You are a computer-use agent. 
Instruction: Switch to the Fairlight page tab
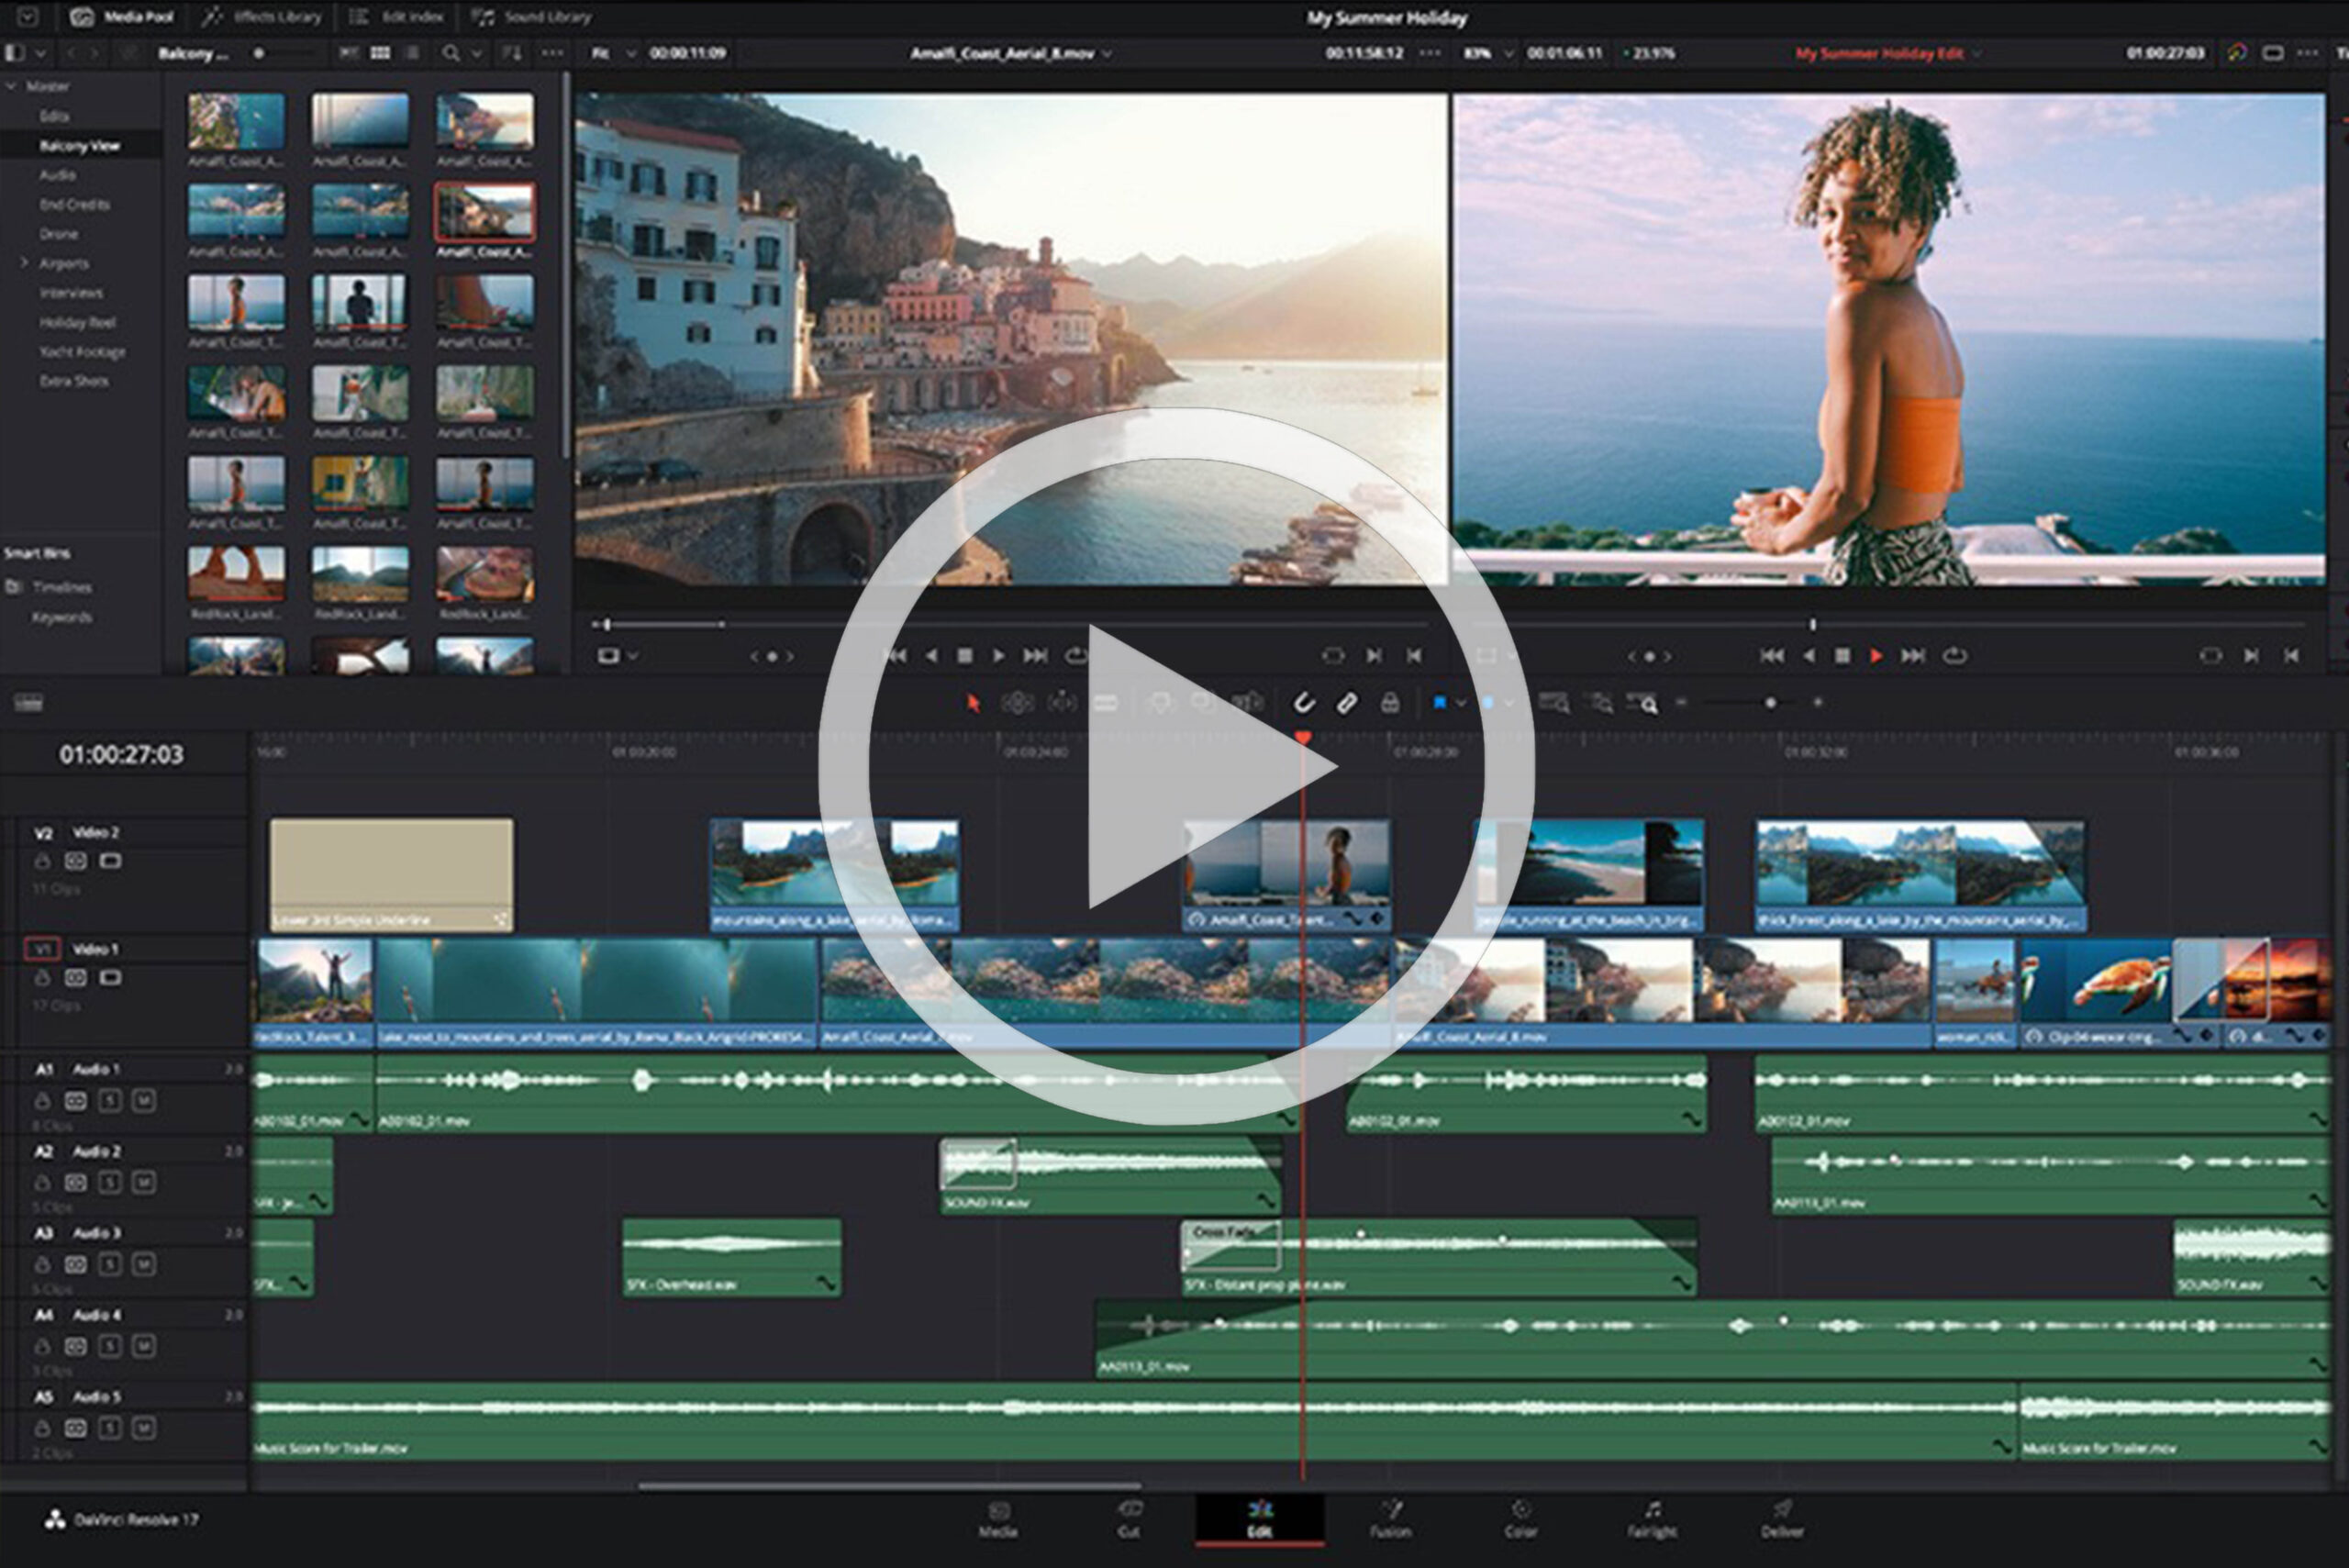[1652, 1519]
